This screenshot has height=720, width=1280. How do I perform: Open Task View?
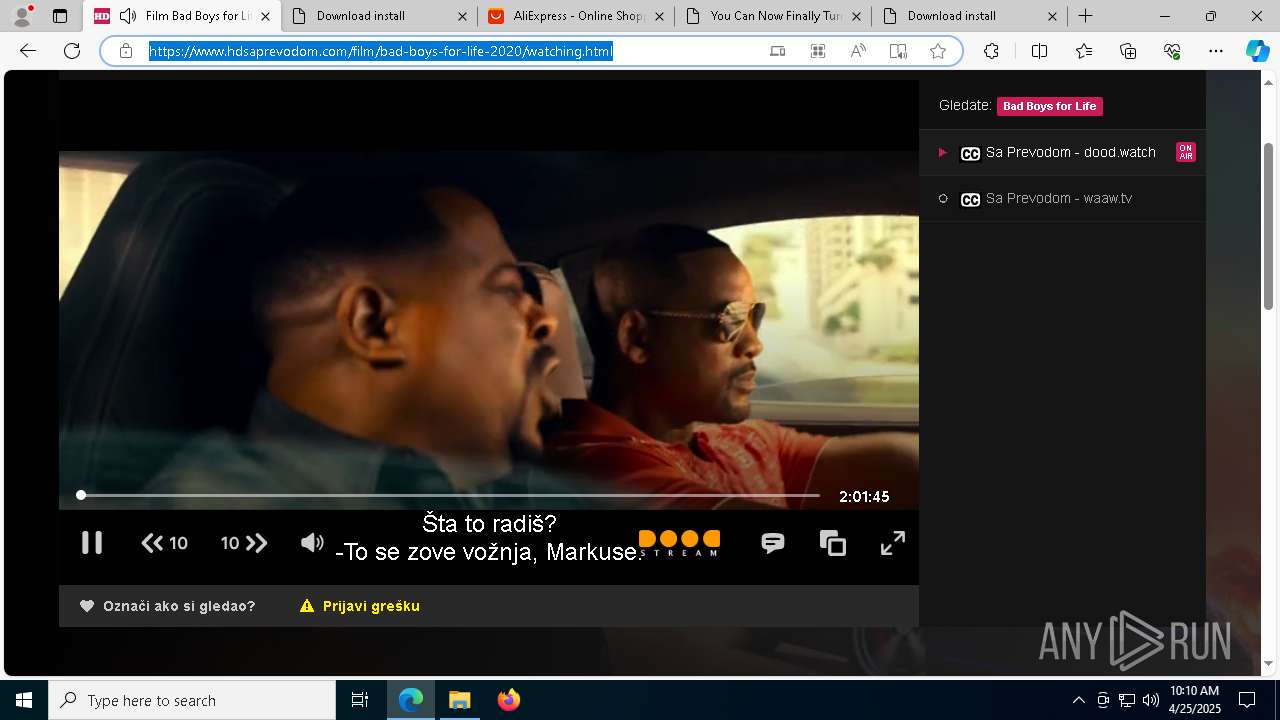click(x=360, y=700)
